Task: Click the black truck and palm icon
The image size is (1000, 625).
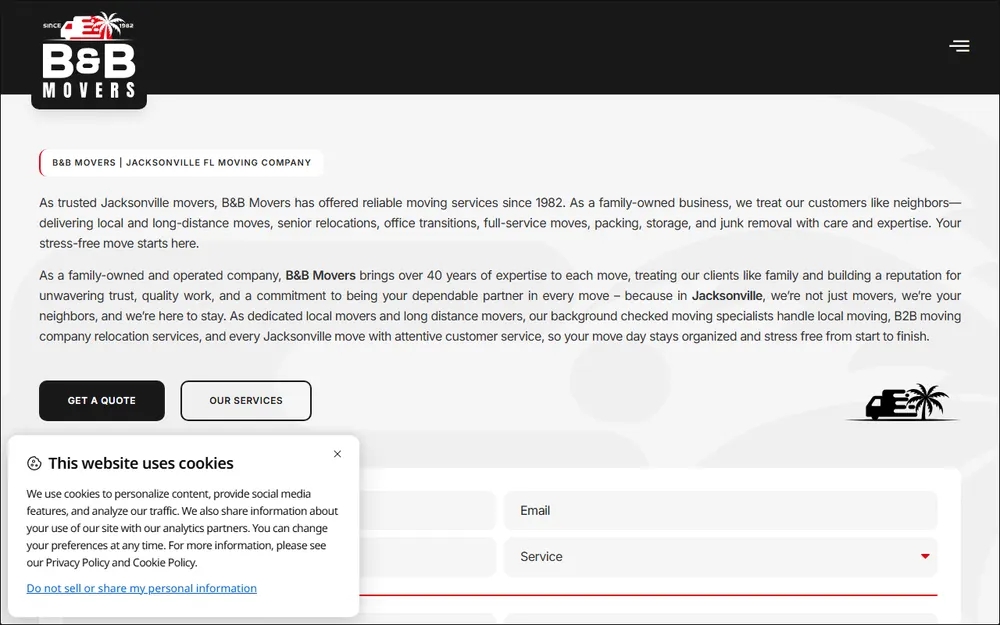Action: [x=902, y=402]
